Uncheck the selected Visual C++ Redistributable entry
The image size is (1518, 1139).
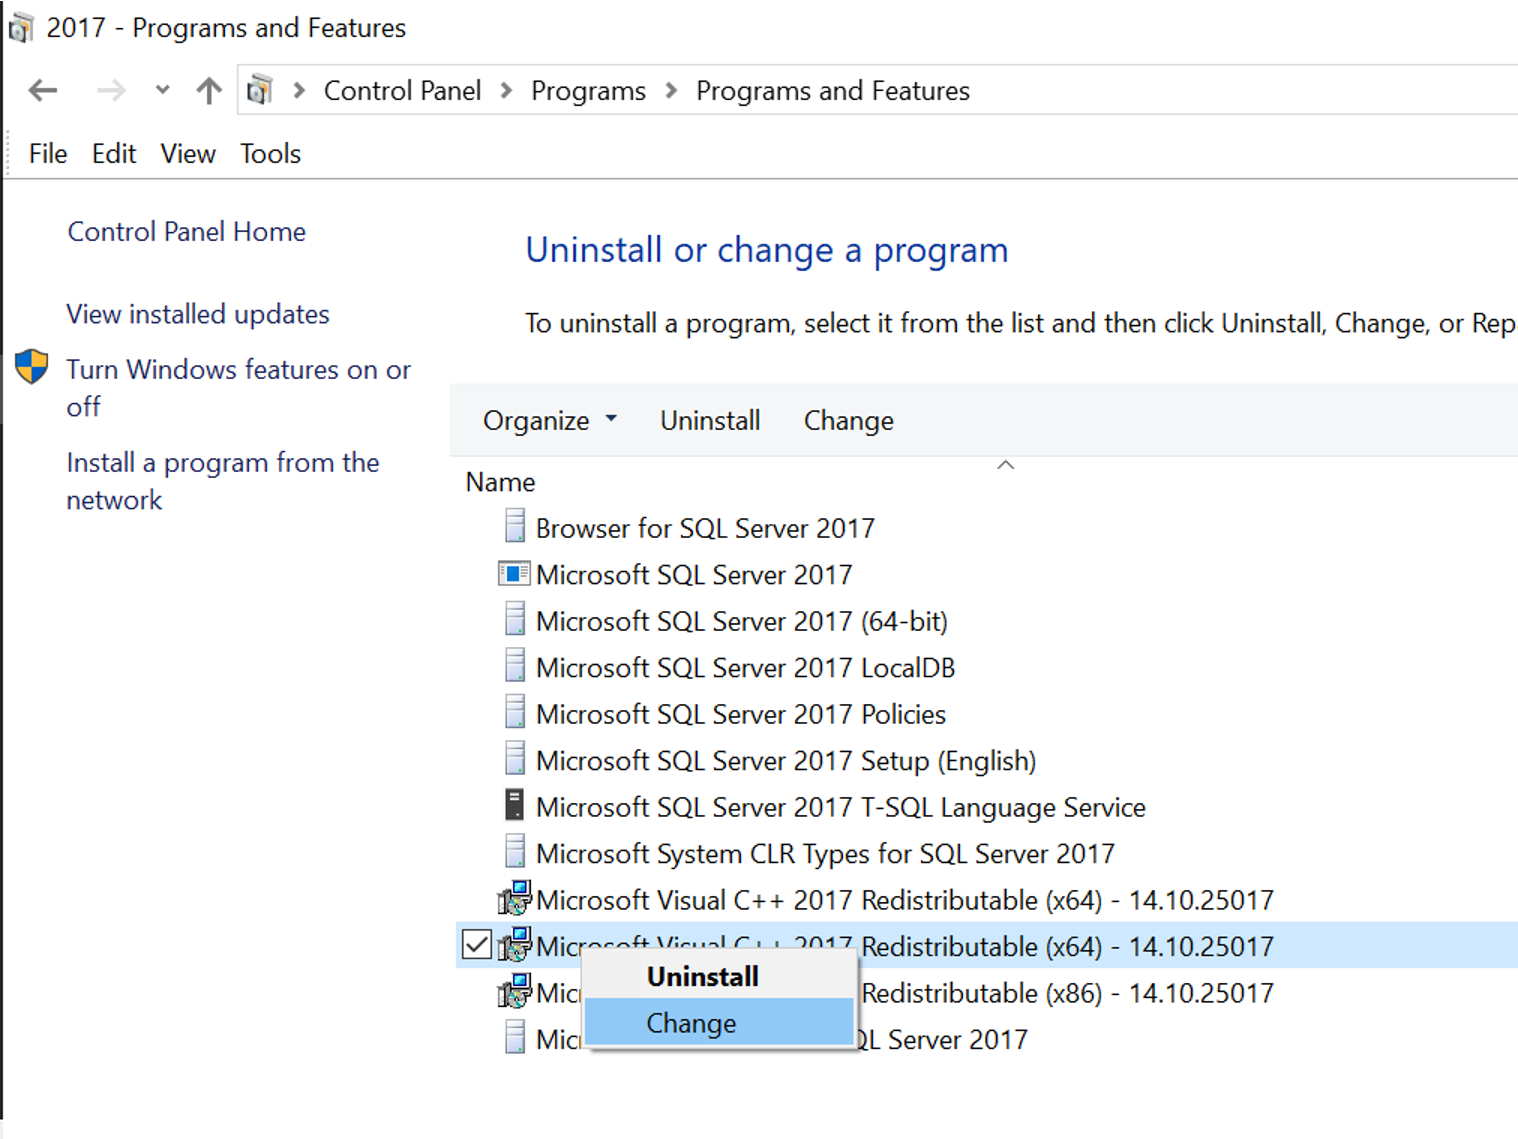[x=477, y=944]
